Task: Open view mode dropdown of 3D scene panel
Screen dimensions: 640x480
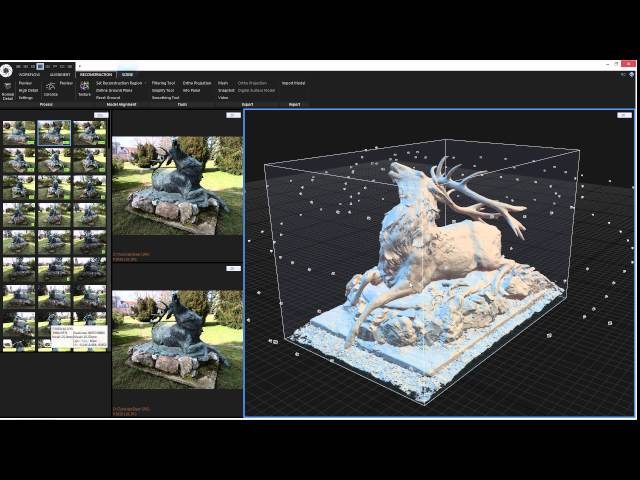Action: point(624,115)
